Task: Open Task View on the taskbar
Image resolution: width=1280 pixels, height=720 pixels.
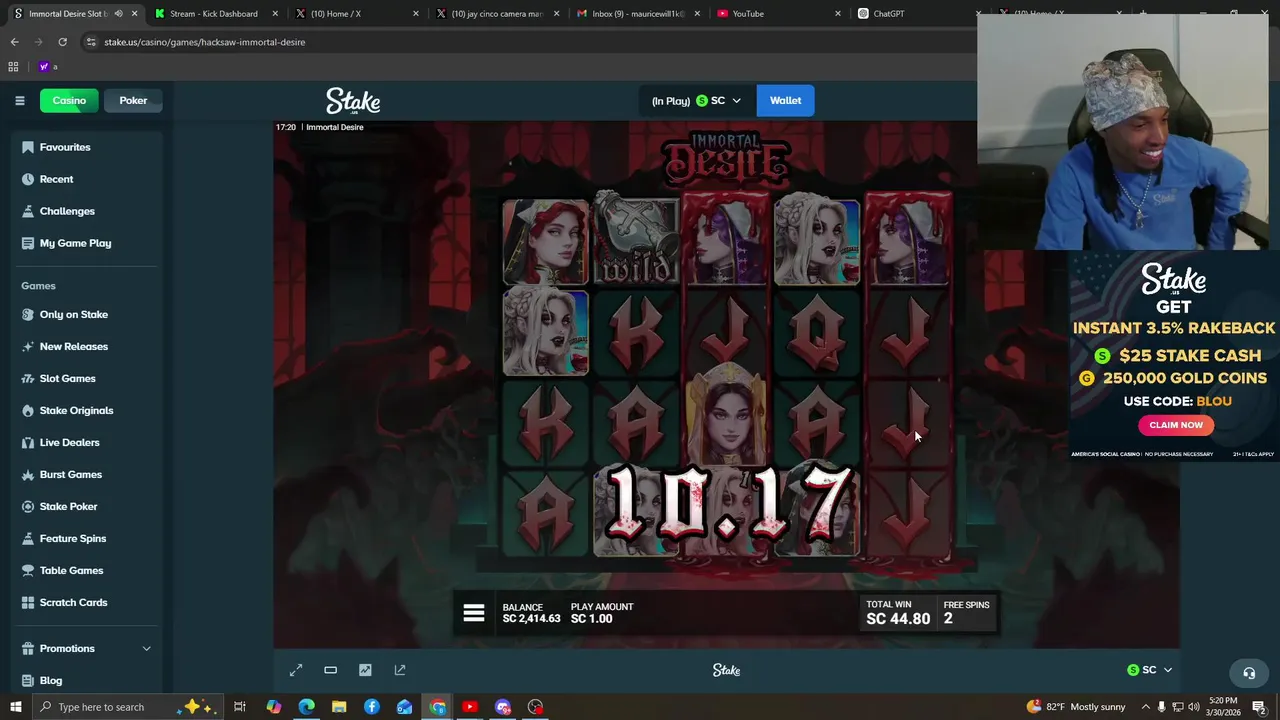Action: click(240, 707)
